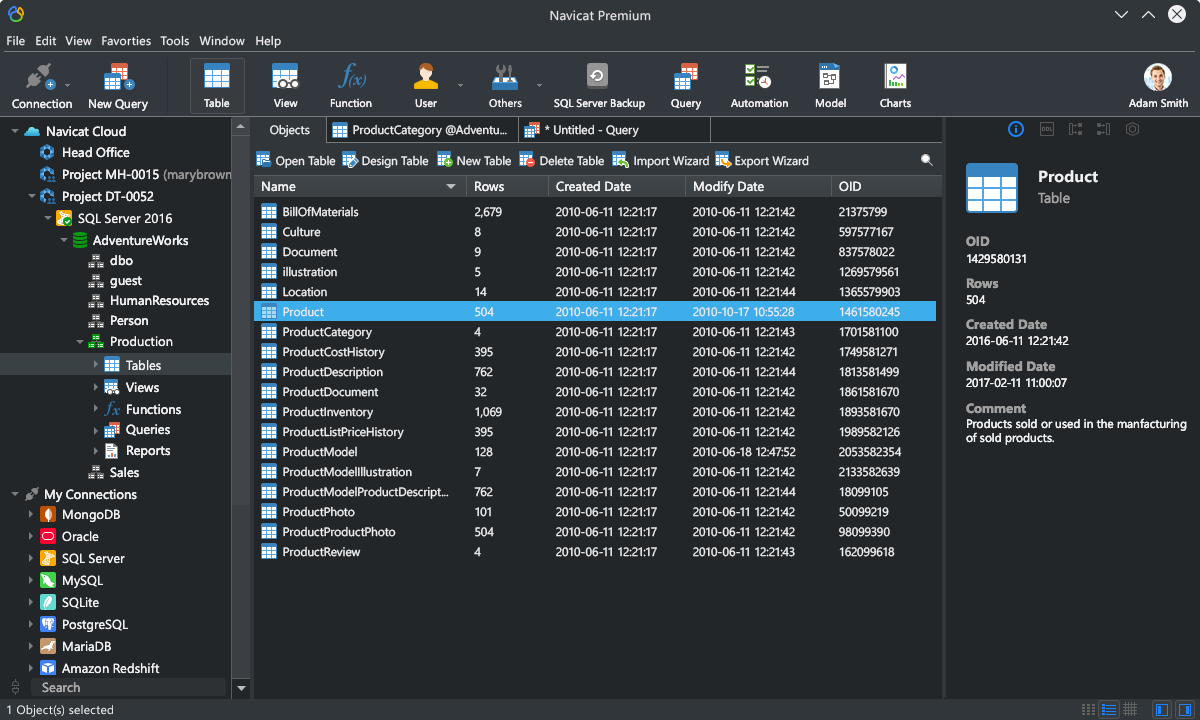The height and width of the screenshot is (720, 1200).
Task: Toggle the right information pane visibility
Action: point(1184,709)
